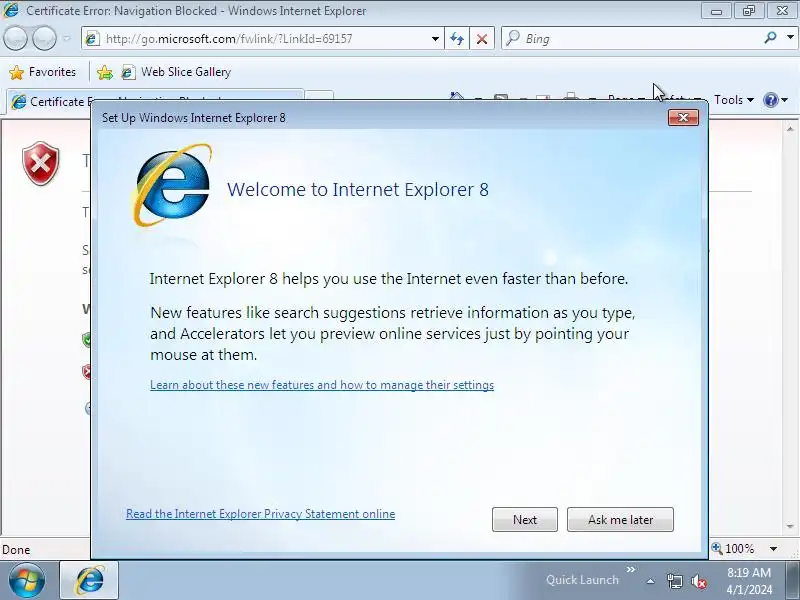Click the Internet Explorer logo in setup dialog
The width and height of the screenshot is (800, 600).
(x=172, y=186)
